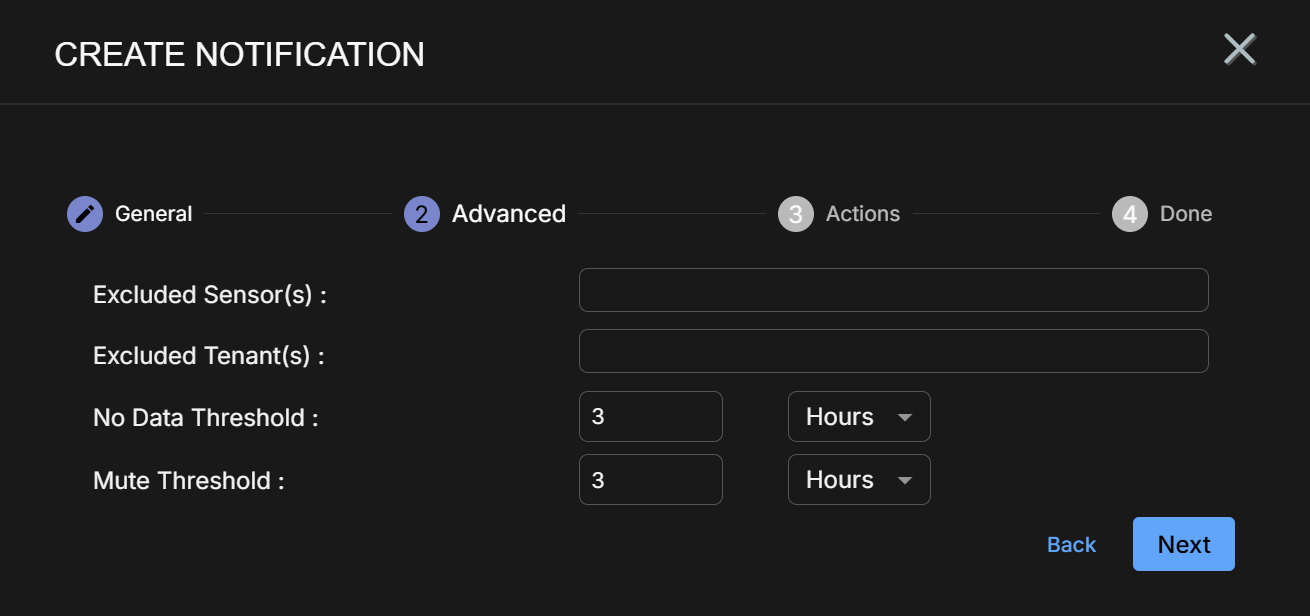This screenshot has width=1310, height=616.
Task: Select the Done step label
Action: (1185, 214)
